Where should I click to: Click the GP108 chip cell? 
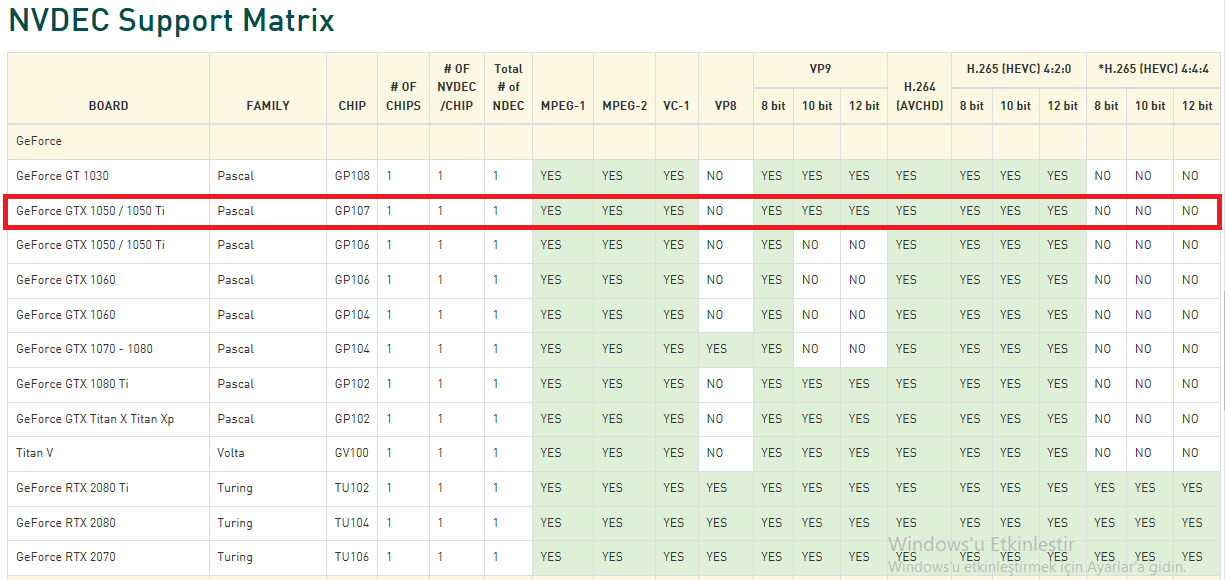click(352, 176)
